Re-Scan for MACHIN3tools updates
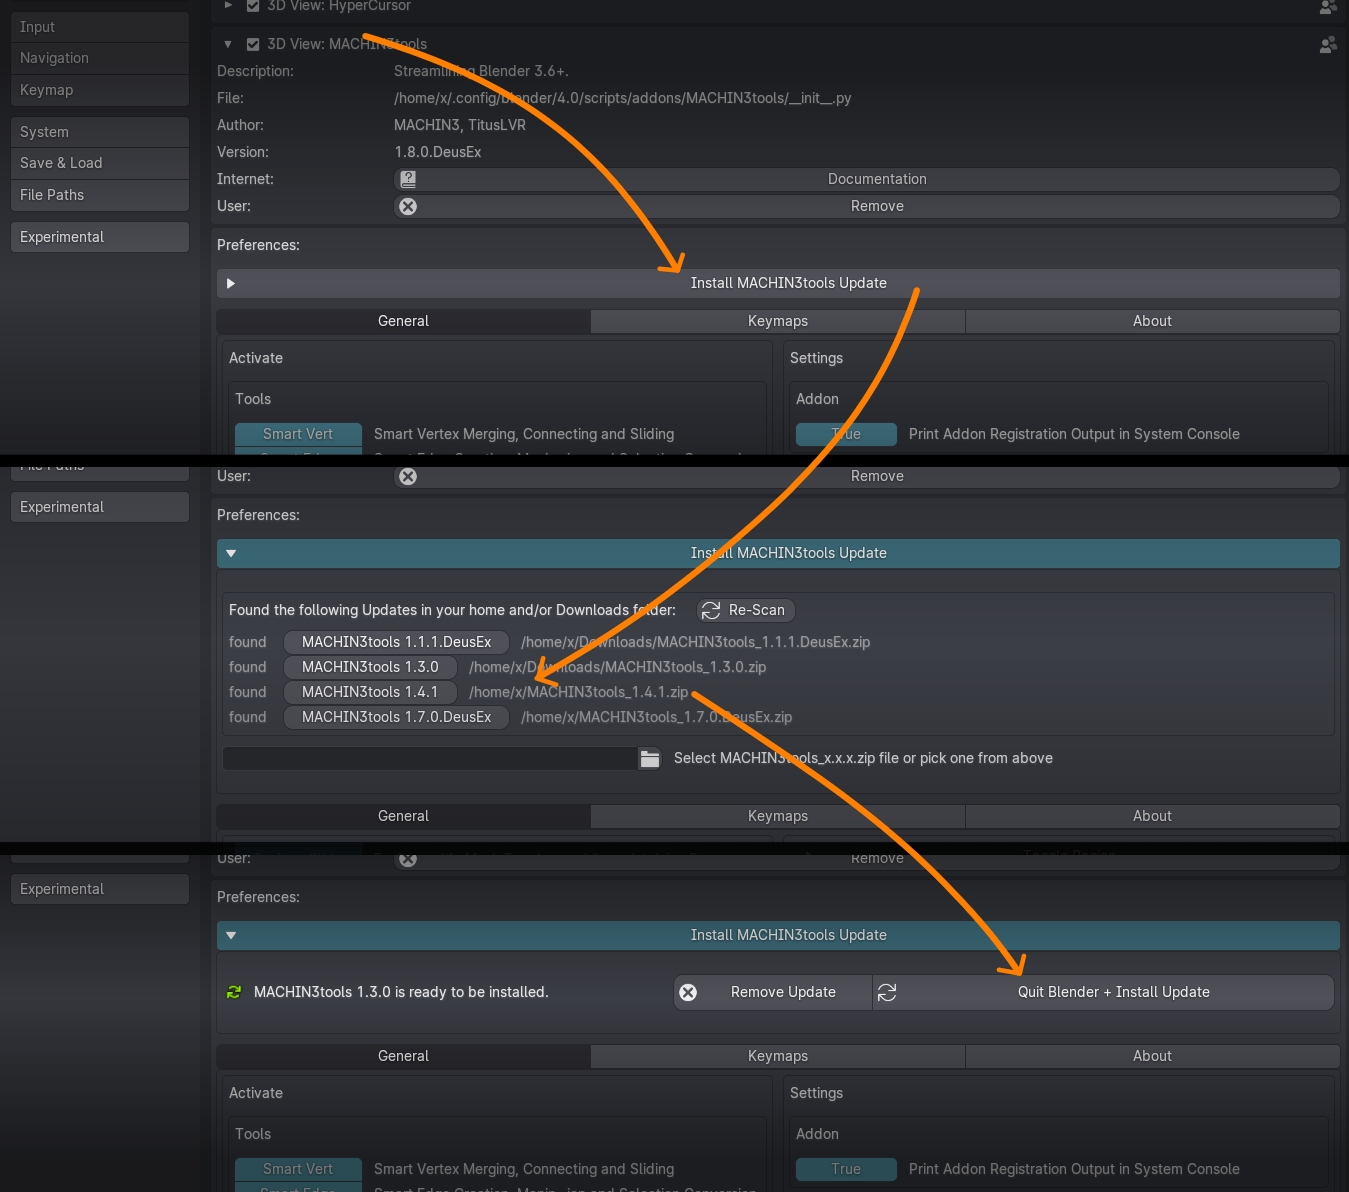Screen dimensions: 1349x1192 point(746,610)
